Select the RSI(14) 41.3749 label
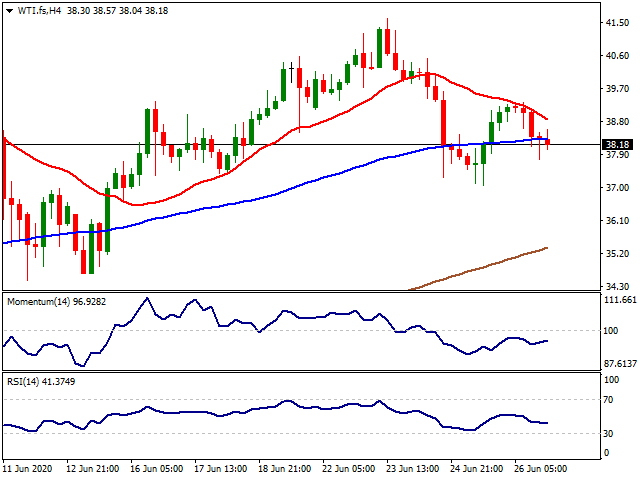 click(x=41, y=382)
